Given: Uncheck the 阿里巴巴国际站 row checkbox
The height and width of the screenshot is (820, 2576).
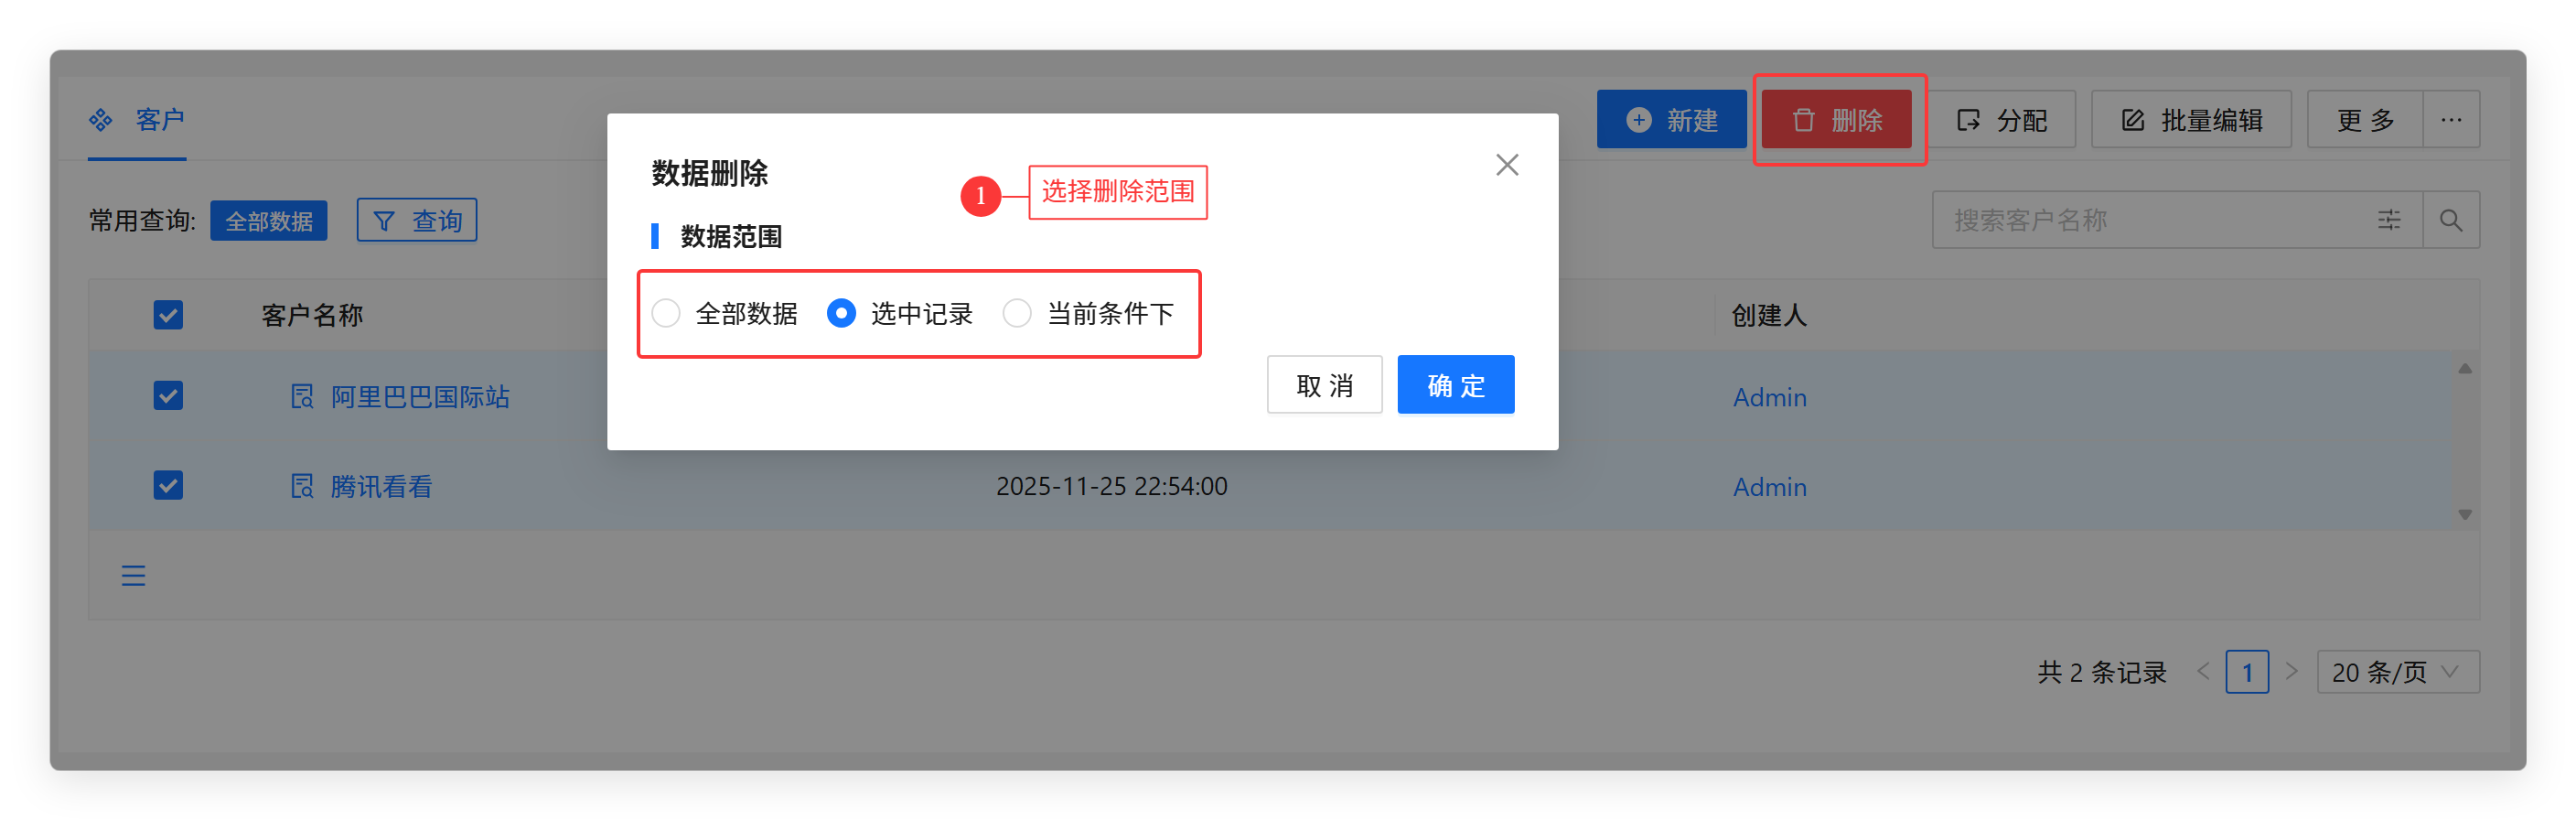Looking at the screenshot, I should [168, 396].
